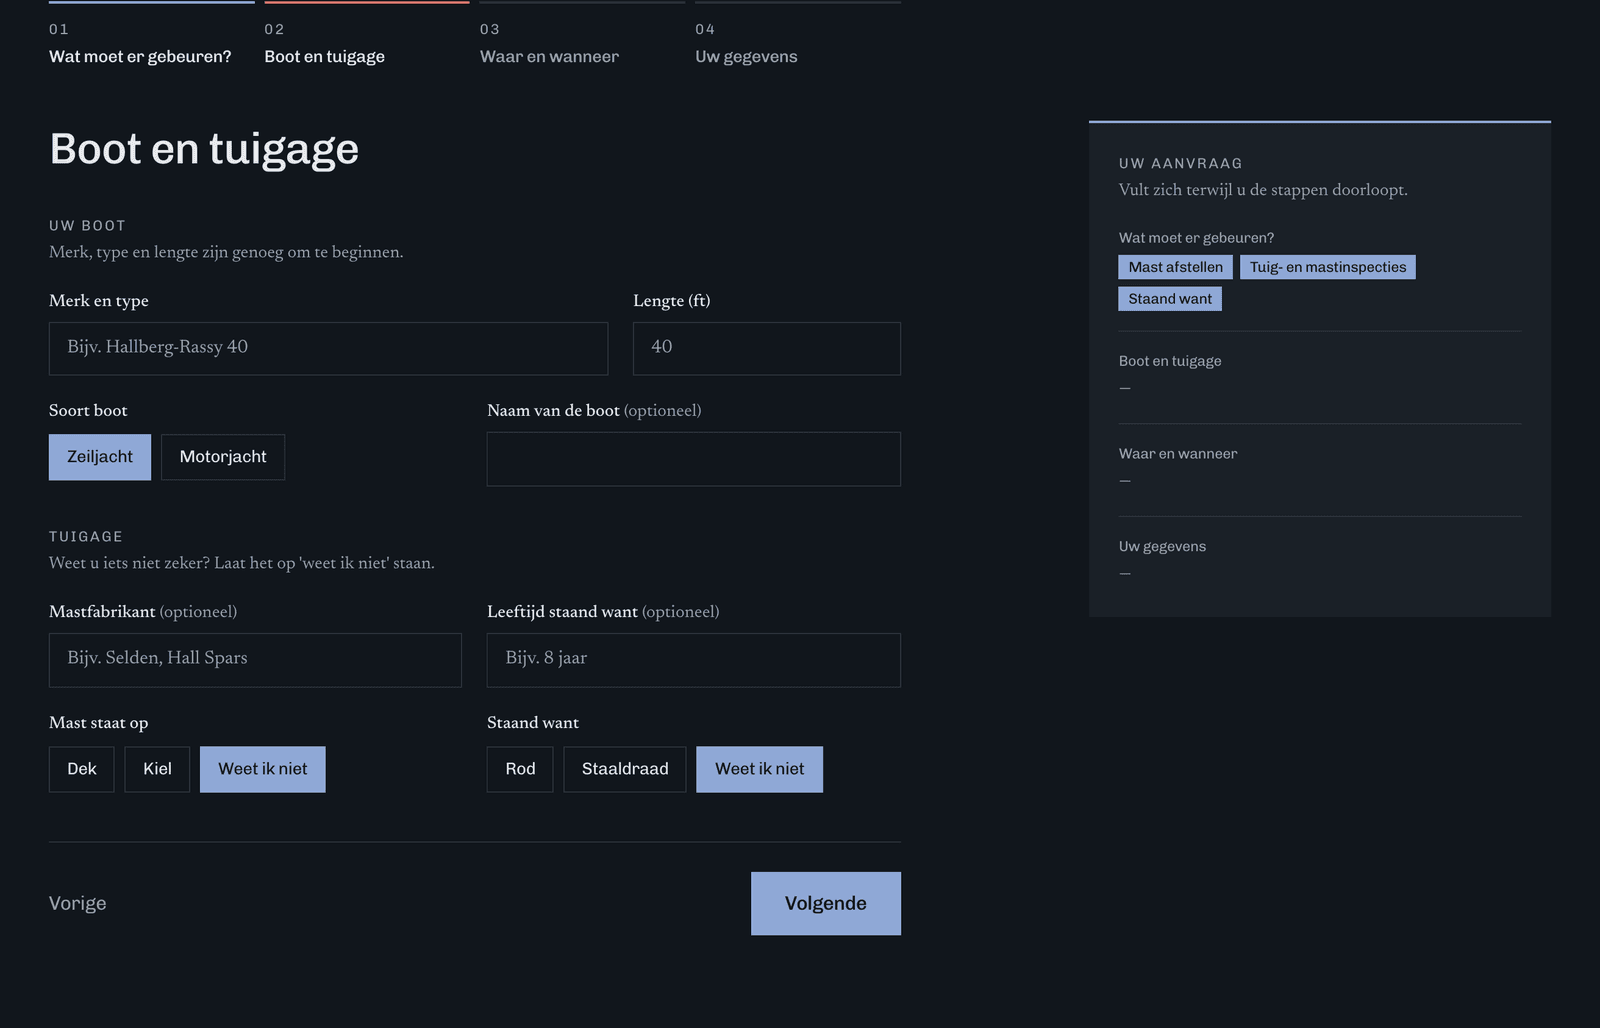Click the UW AANVRAAG heading

1181,163
